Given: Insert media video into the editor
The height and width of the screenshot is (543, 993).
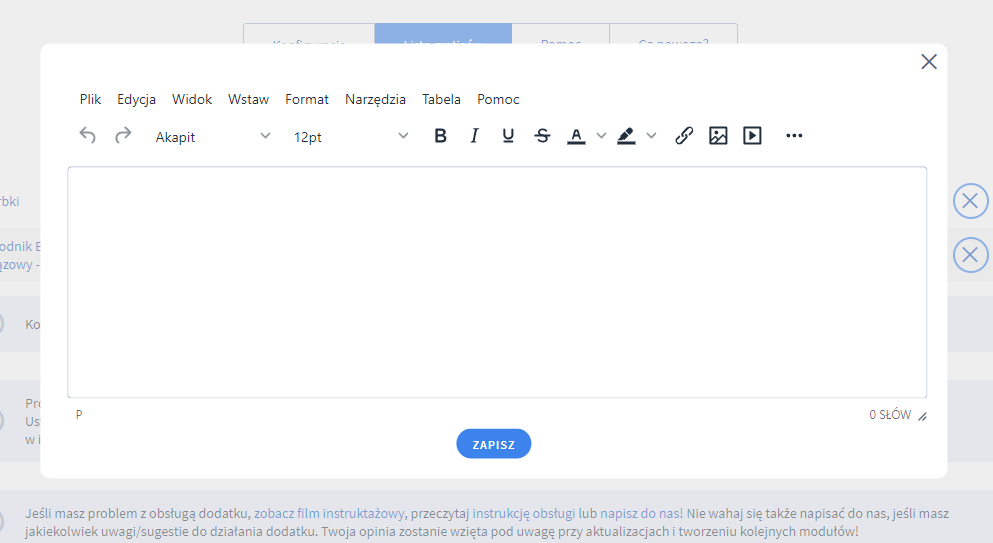Looking at the screenshot, I should [x=752, y=136].
